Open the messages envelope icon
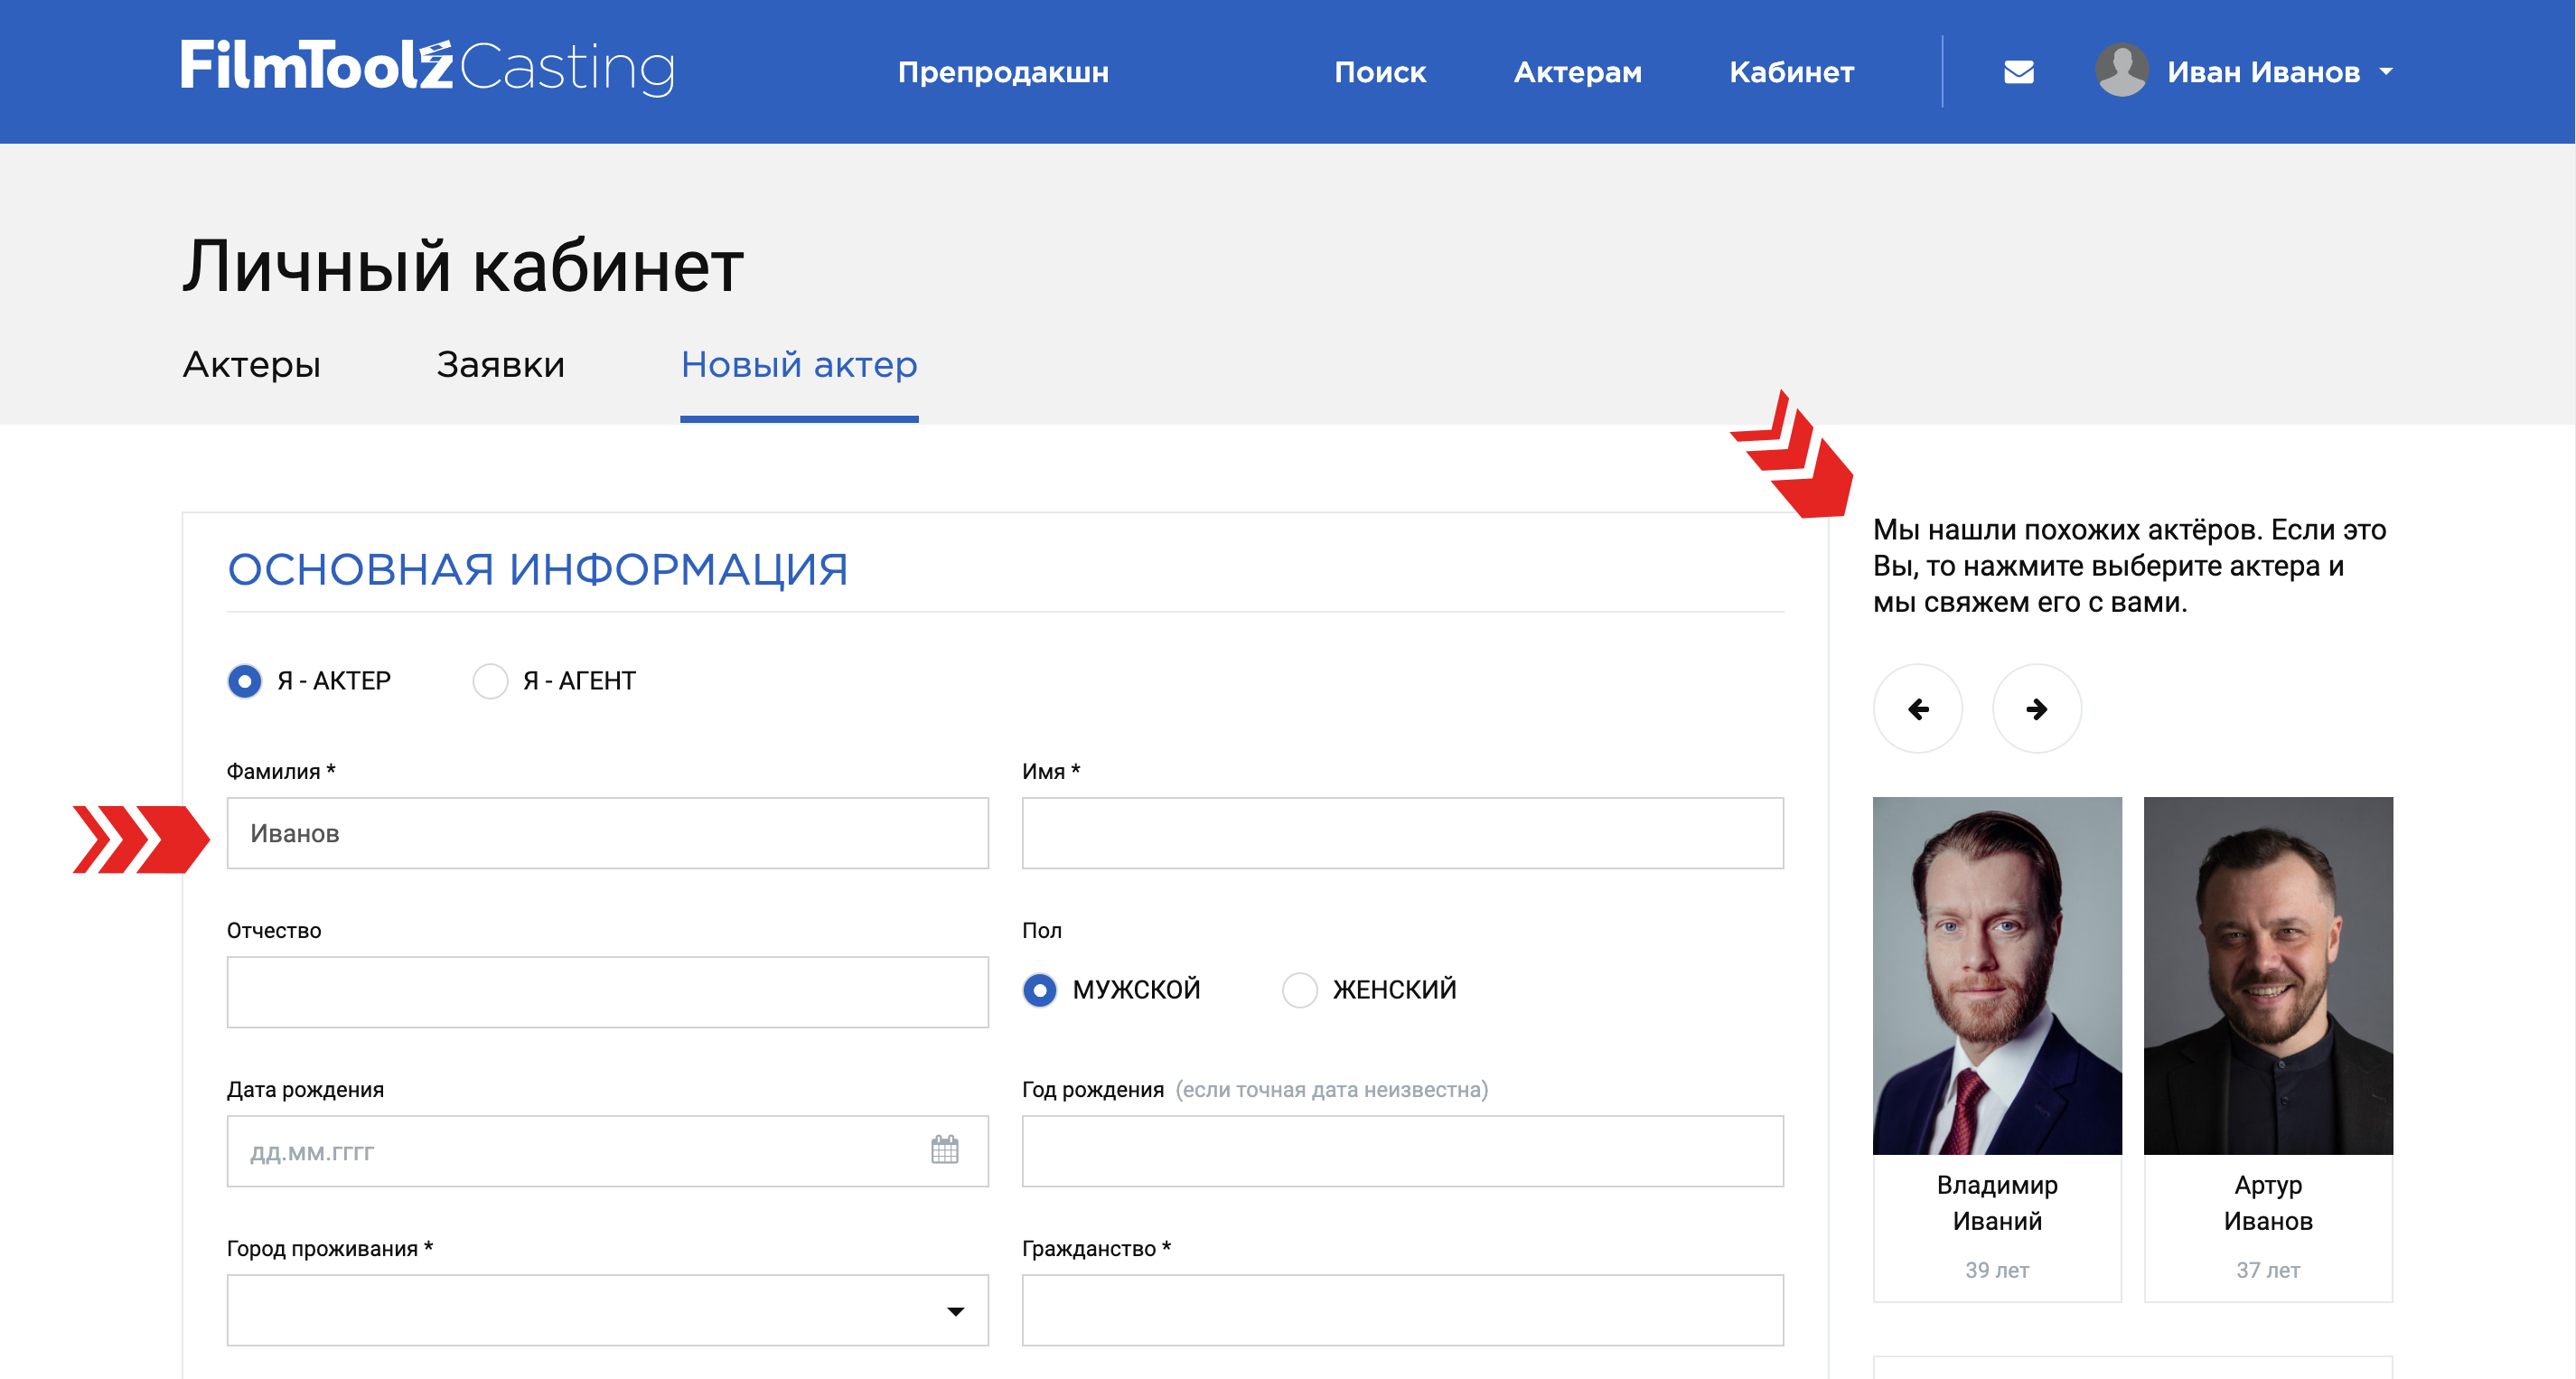Screen dimensions: 2576x1379 coord(2018,72)
